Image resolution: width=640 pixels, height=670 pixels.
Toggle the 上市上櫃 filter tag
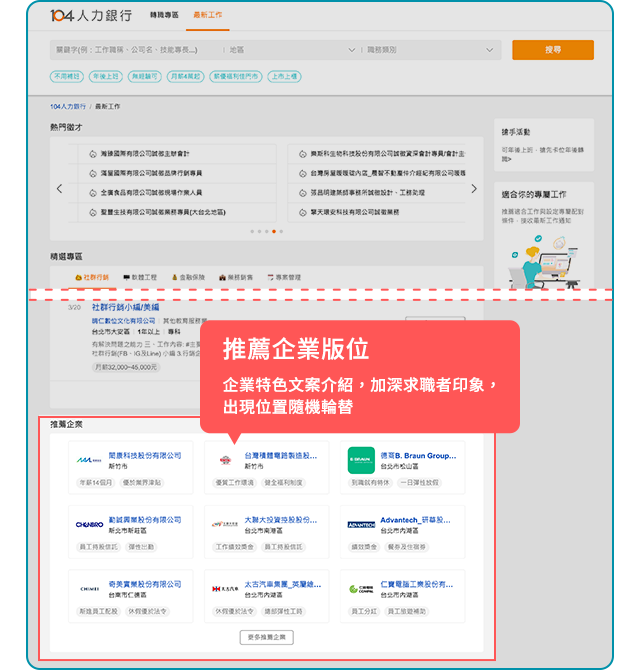(284, 76)
